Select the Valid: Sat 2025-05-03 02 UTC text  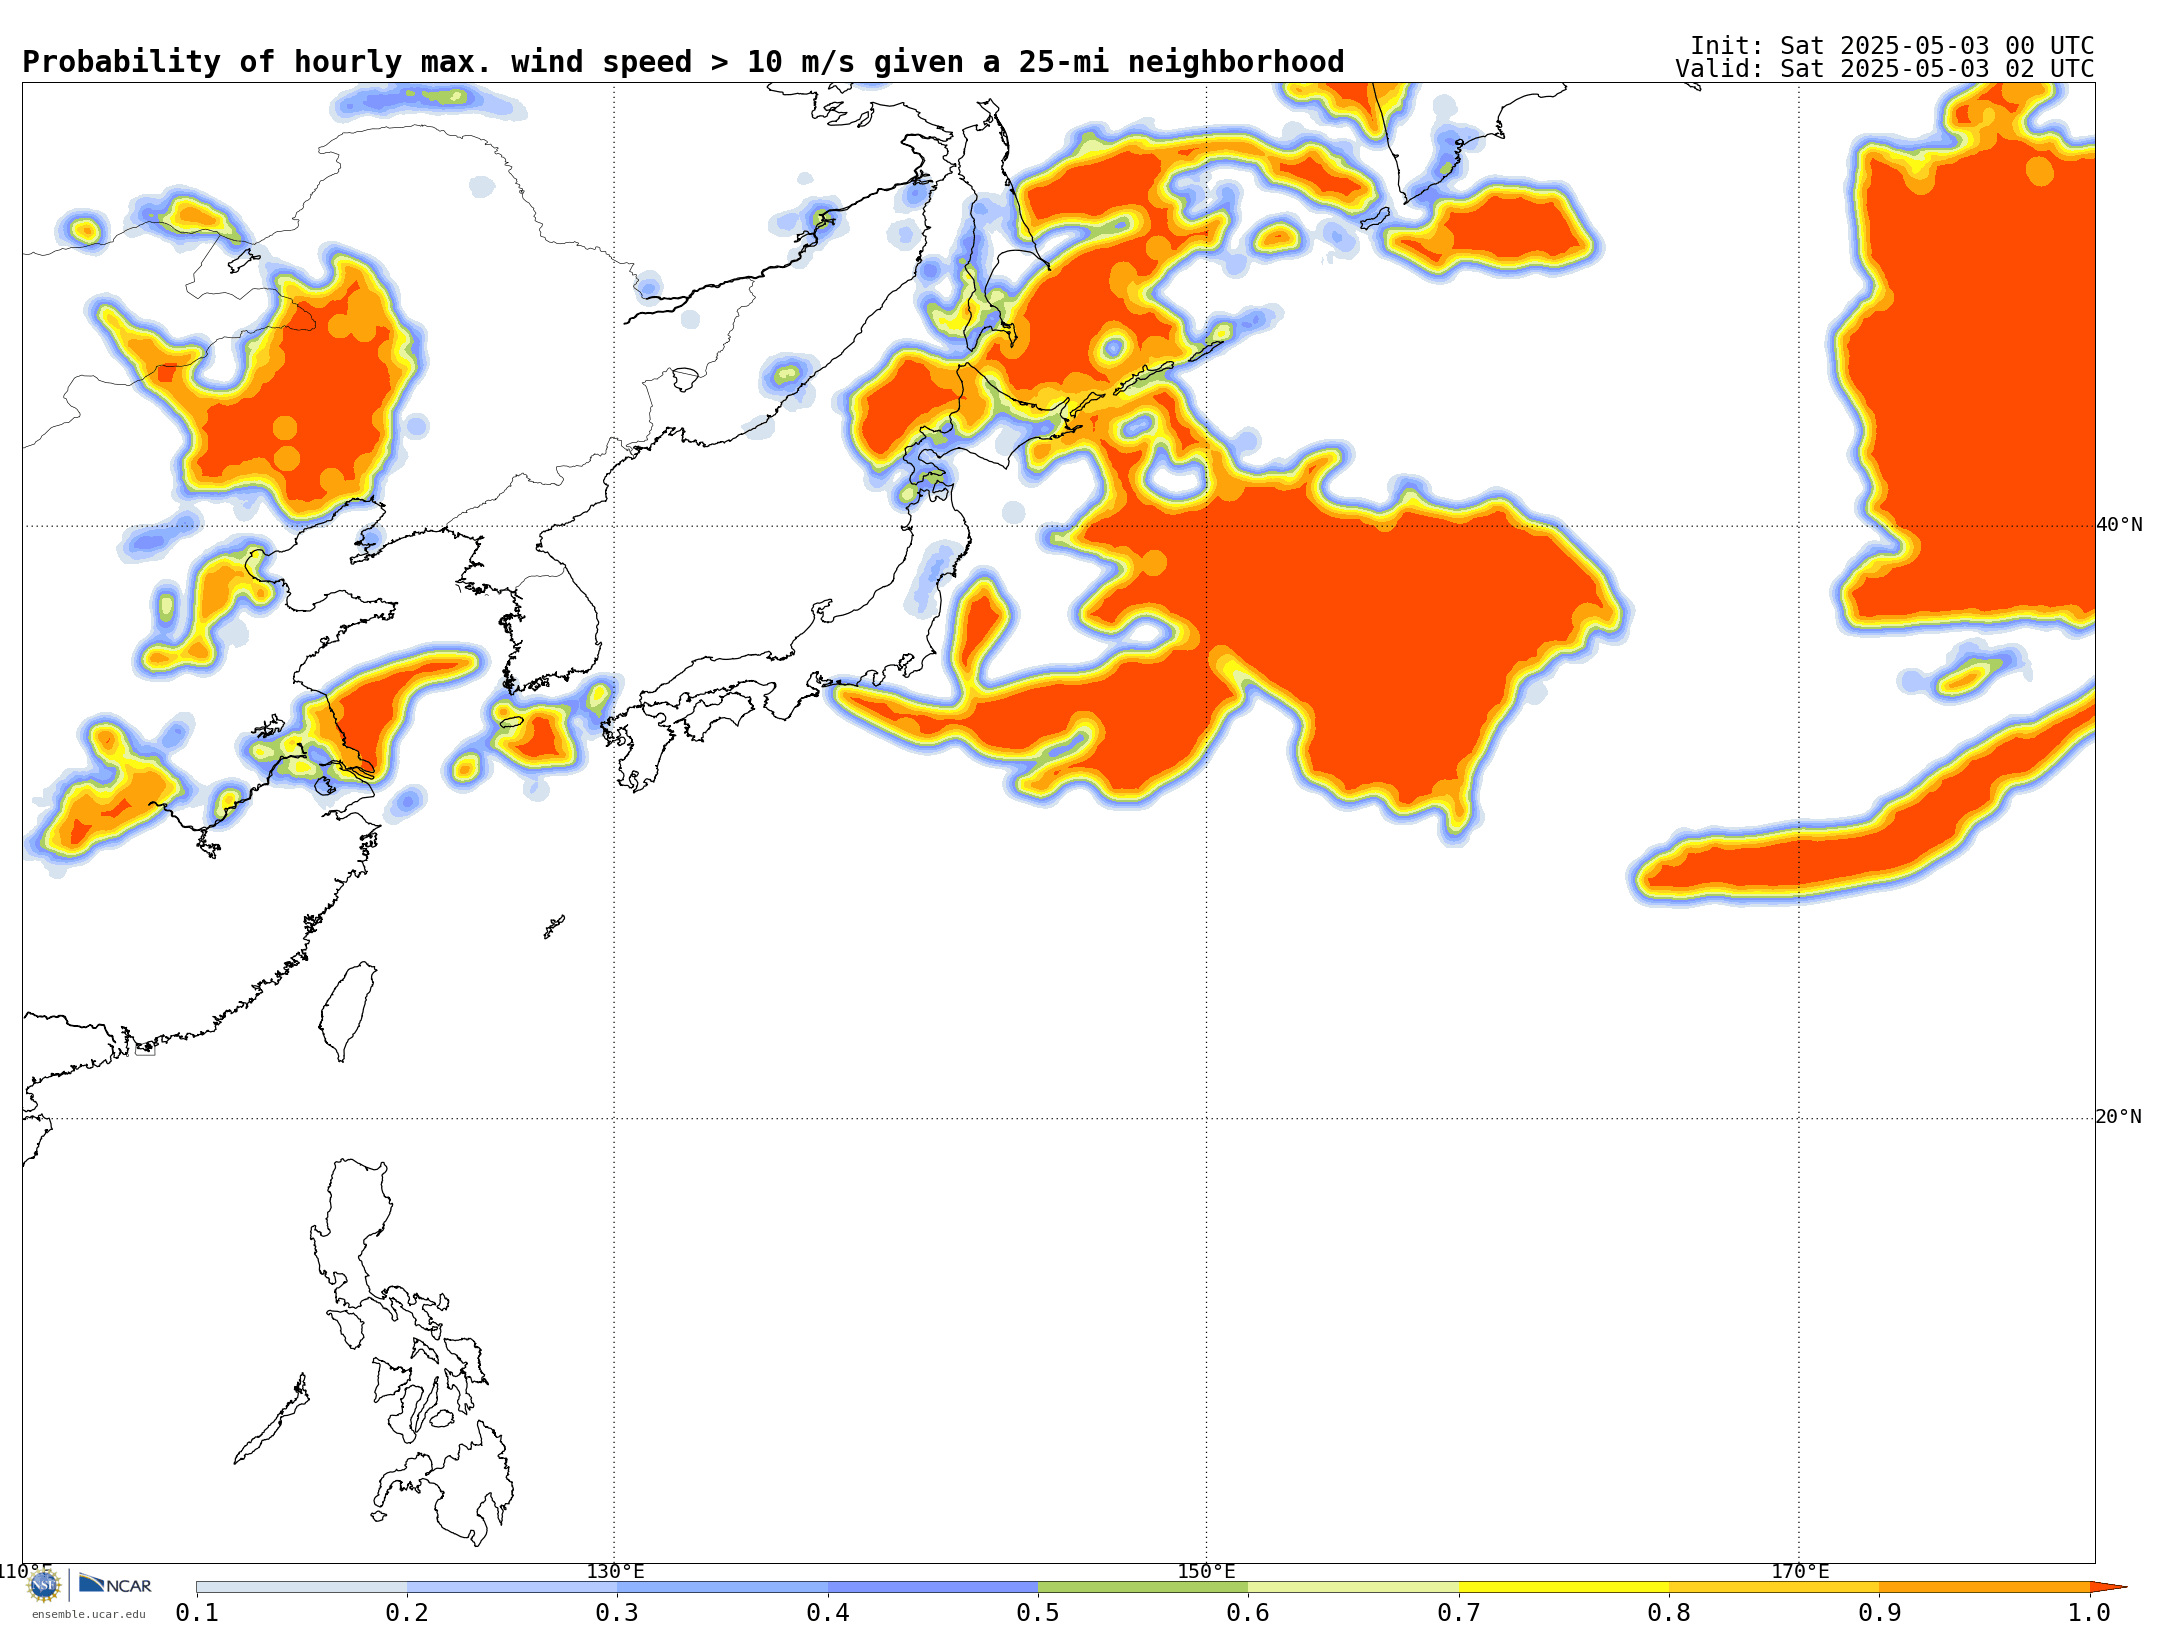1885,69
